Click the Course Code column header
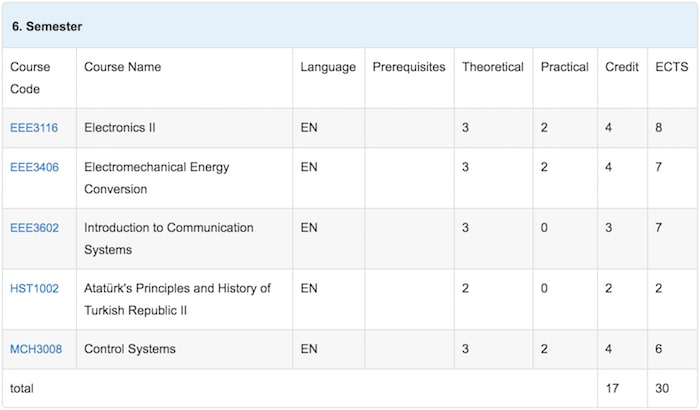 point(30,77)
